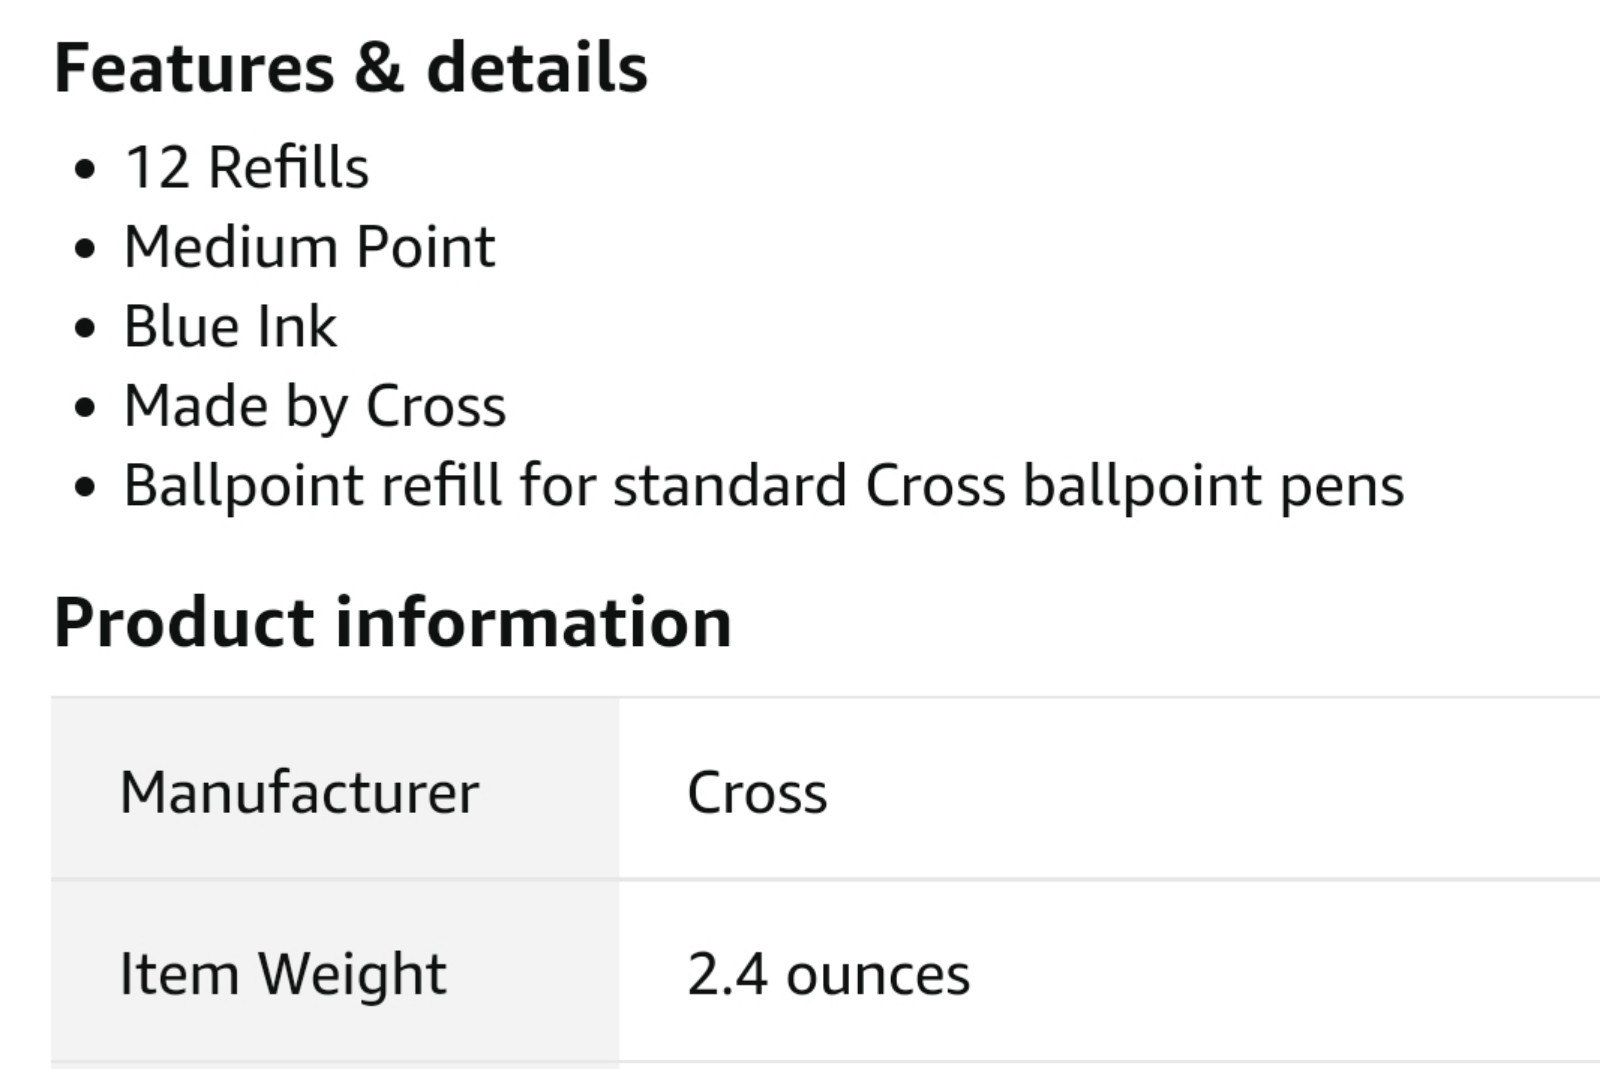Click the Made by Cross text

[x=315, y=408]
